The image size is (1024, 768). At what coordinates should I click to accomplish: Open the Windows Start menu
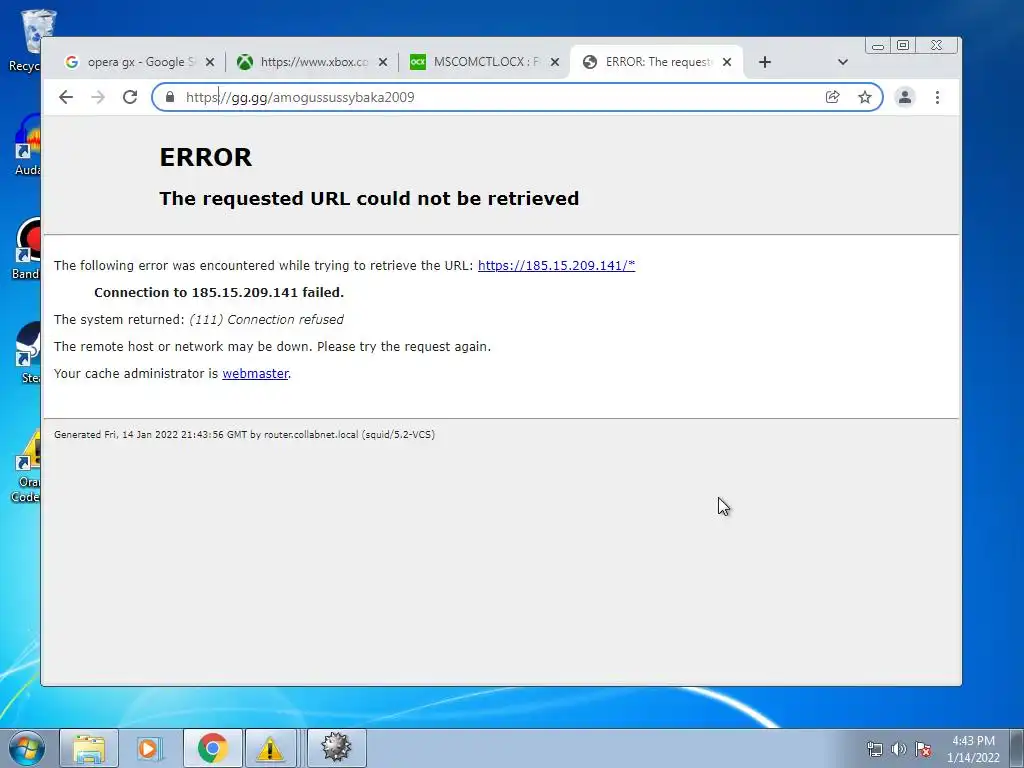26,748
